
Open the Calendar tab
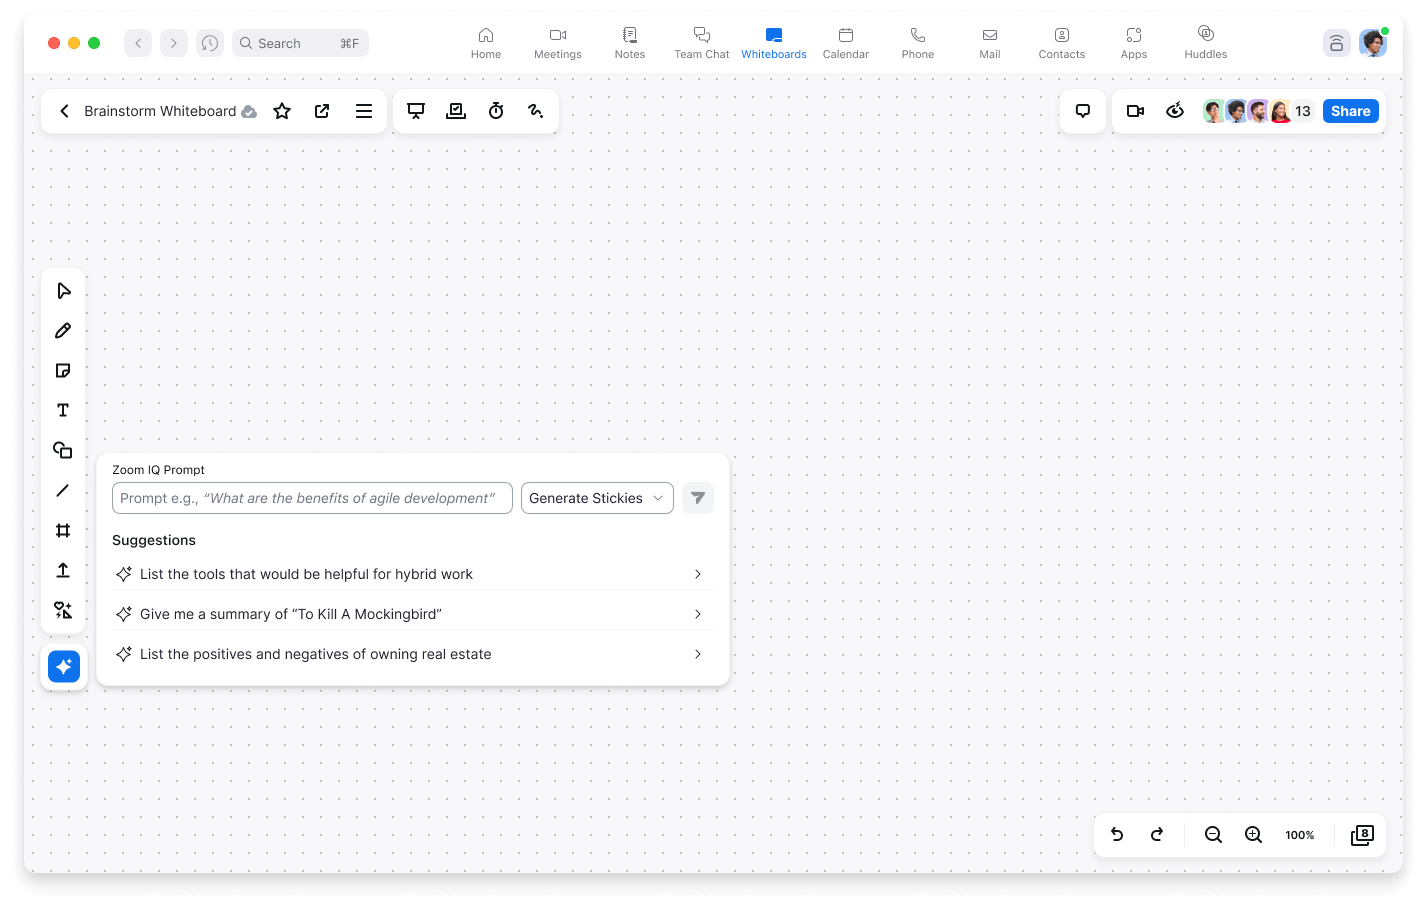[x=846, y=43]
